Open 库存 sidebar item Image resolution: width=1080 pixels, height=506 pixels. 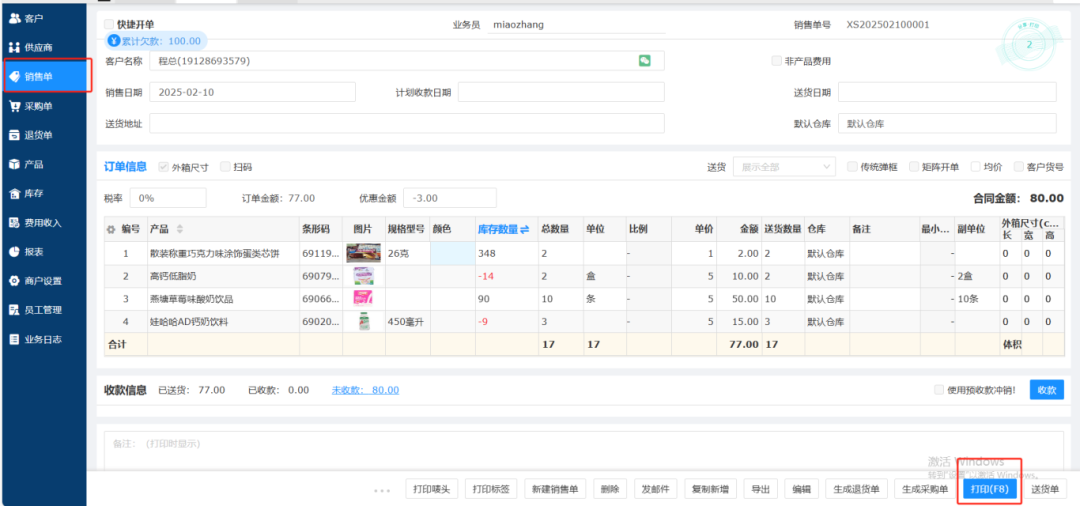pos(44,193)
